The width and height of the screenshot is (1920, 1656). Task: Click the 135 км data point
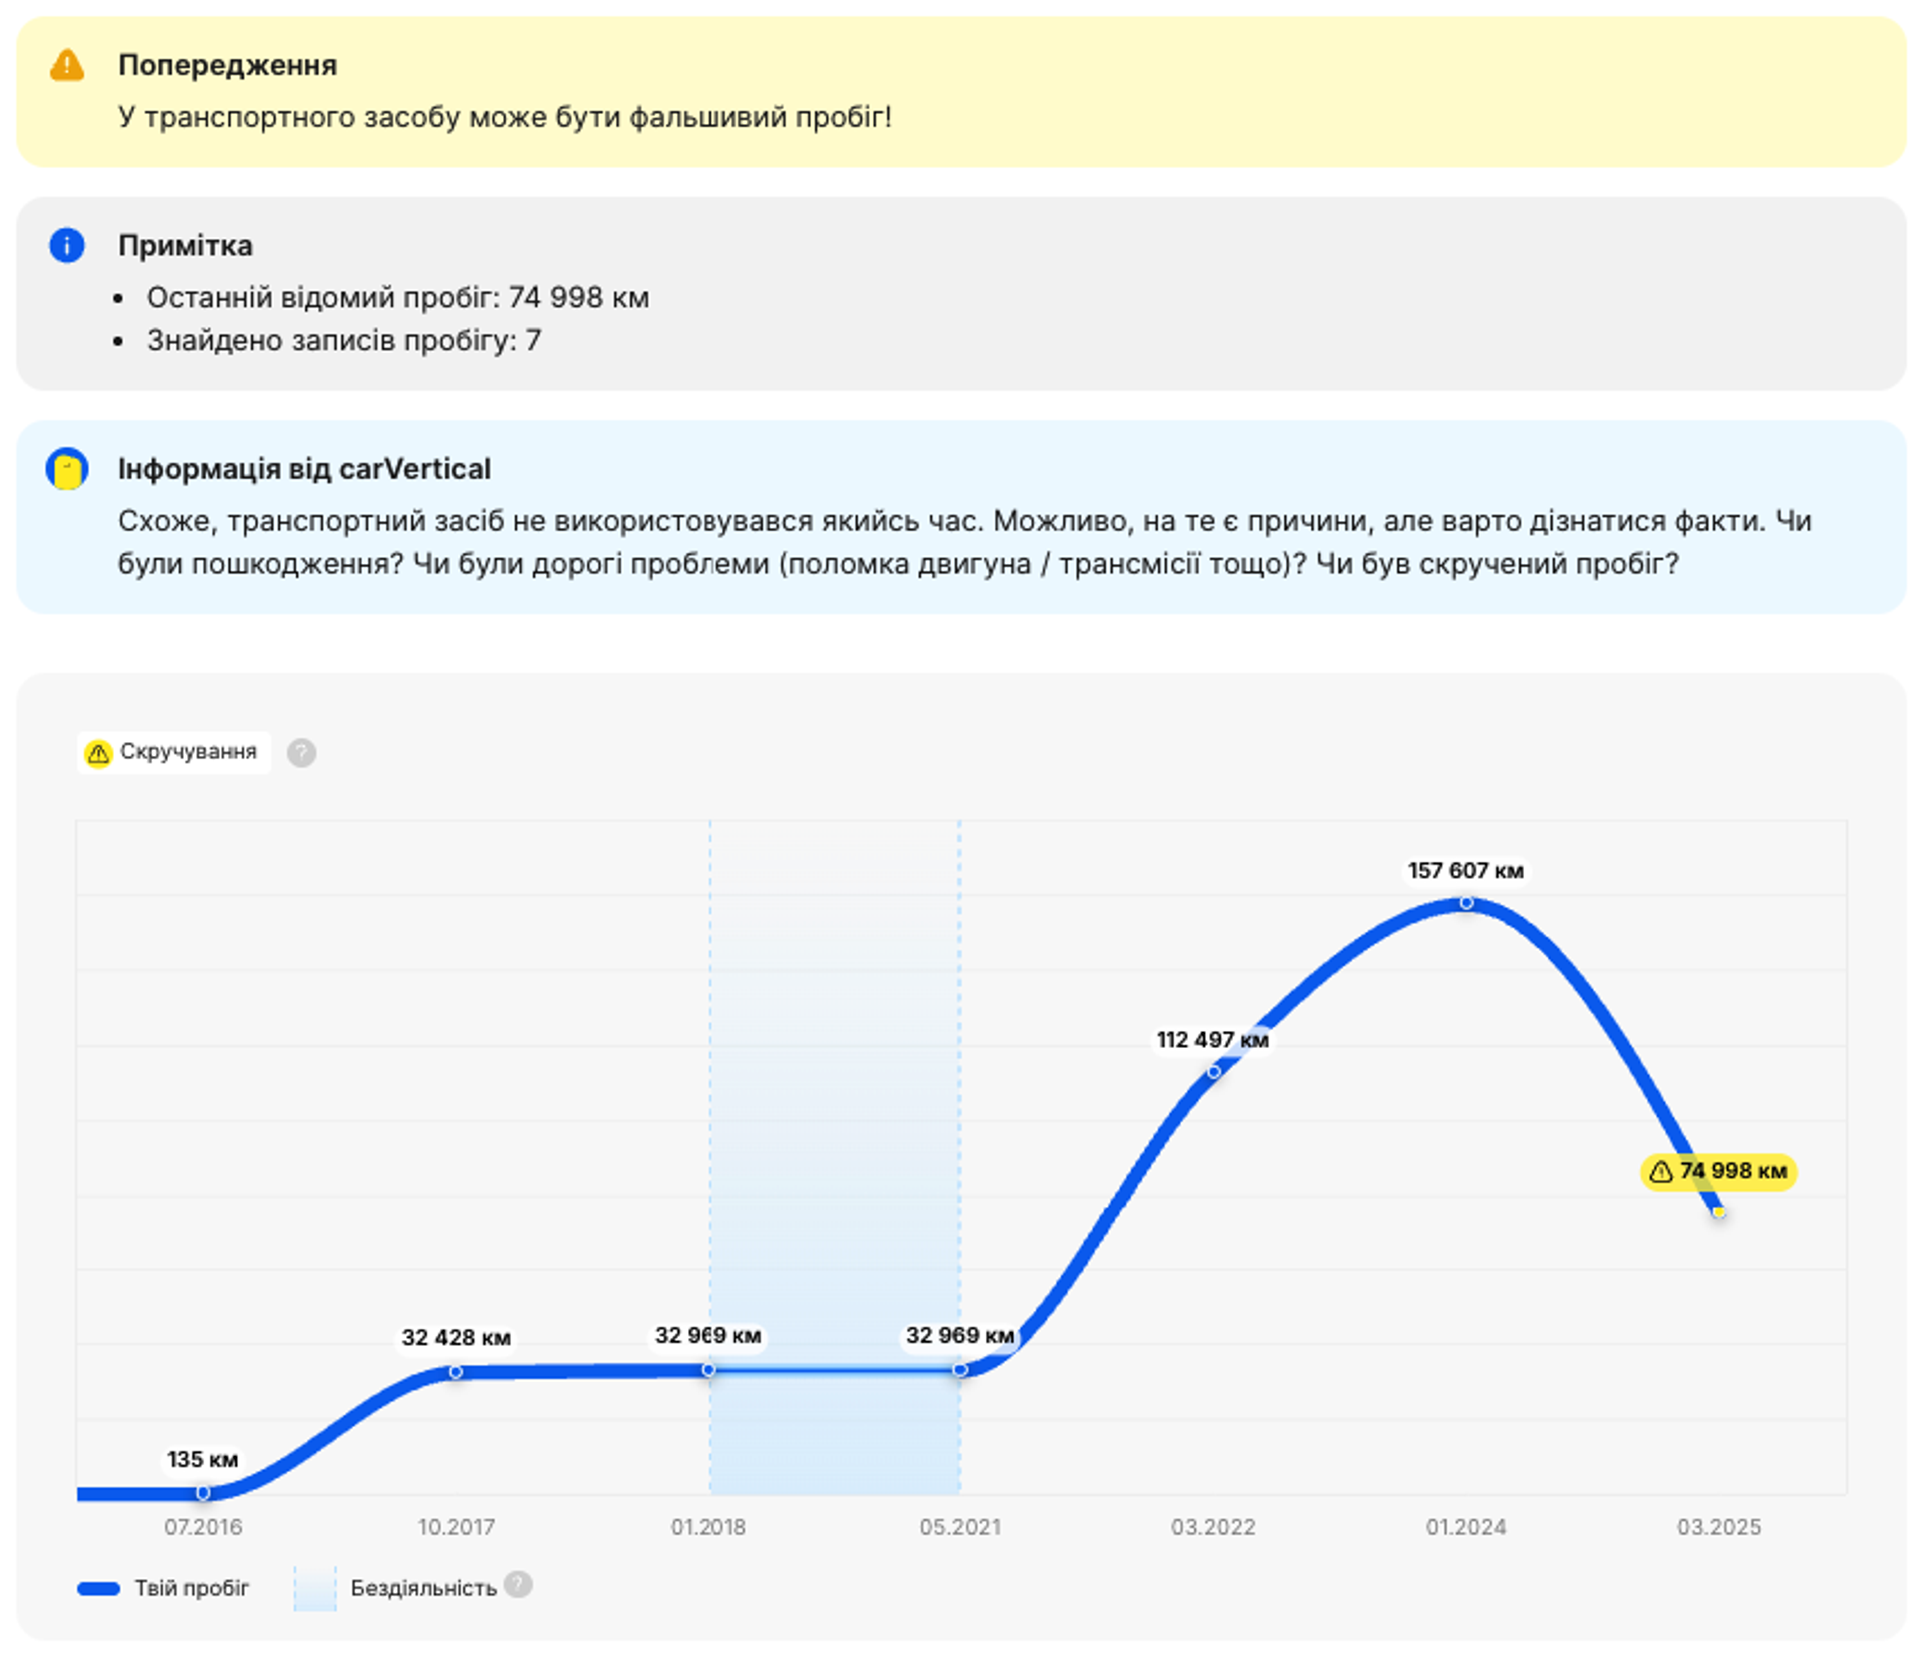click(x=203, y=1492)
